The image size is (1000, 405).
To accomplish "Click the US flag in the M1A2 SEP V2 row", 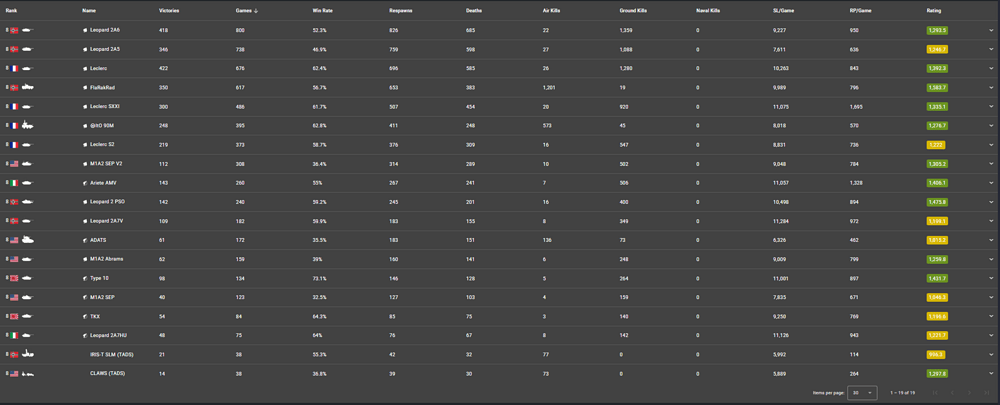I will (x=14, y=164).
